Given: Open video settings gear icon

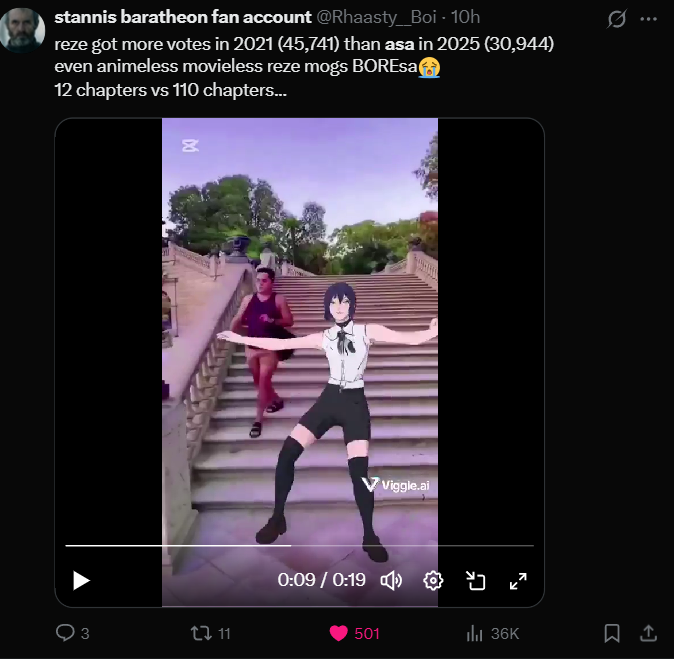Looking at the screenshot, I should (433, 581).
